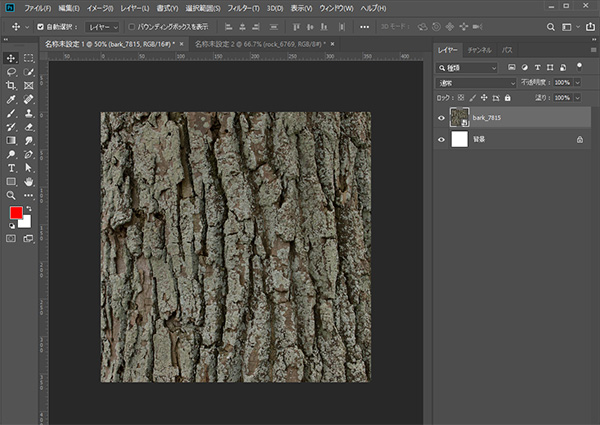Image resolution: width=600 pixels, height=425 pixels.
Task: Enable バウンディングボックスを表示 checkbox
Action: click(131, 27)
